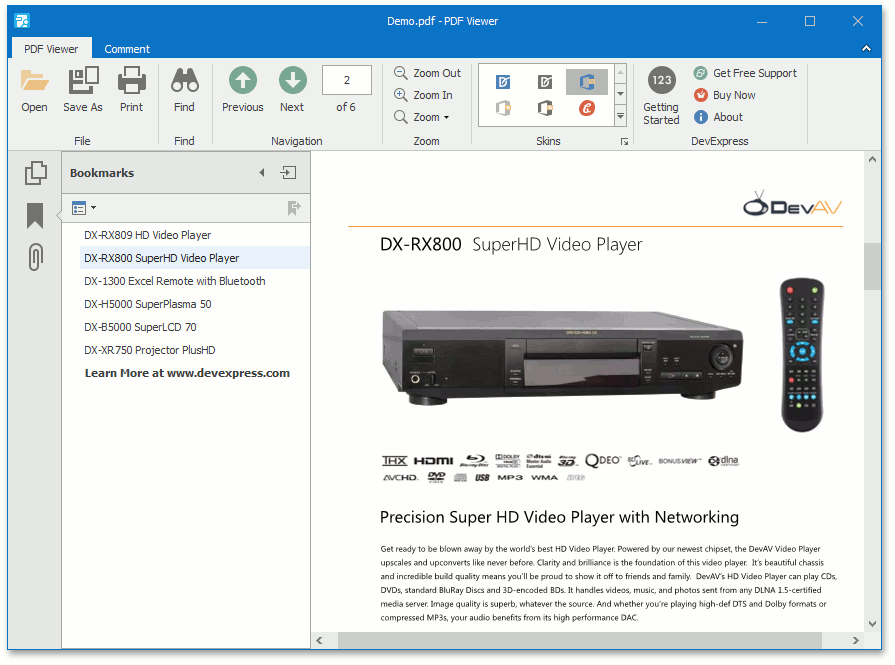Open the bookmark options dropdown
This screenshot has width=895, height=665.
point(84,208)
